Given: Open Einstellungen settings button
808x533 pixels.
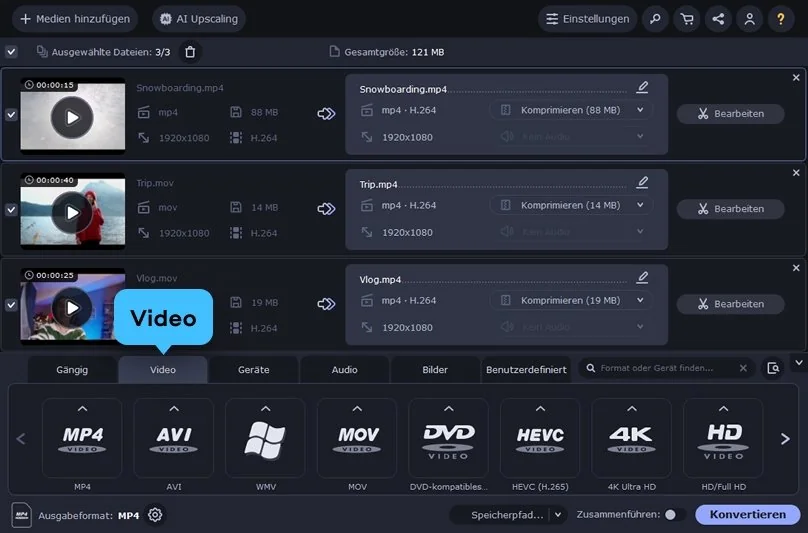Looking at the screenshot, I should pos(587,19).
